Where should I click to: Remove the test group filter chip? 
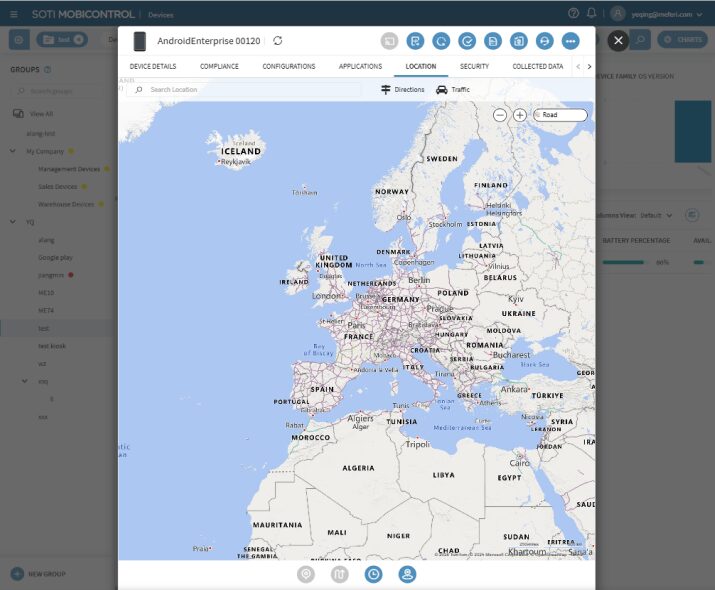[78, 40]
